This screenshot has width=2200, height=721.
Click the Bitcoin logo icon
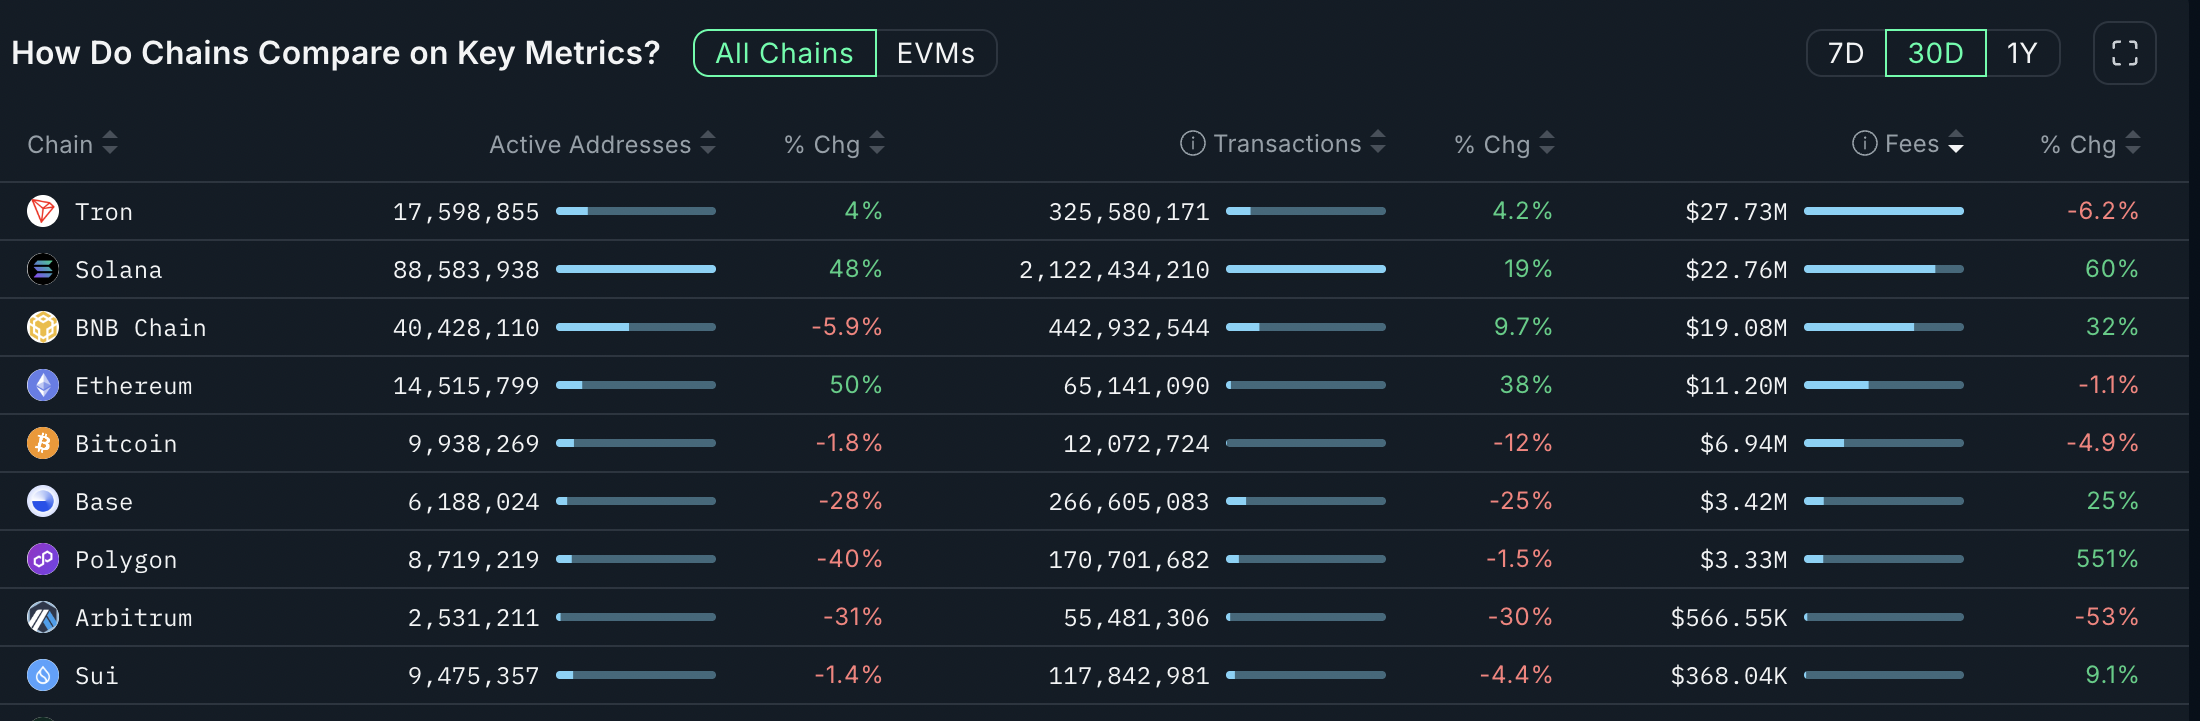pyautogui.click(x=42, y=443)
